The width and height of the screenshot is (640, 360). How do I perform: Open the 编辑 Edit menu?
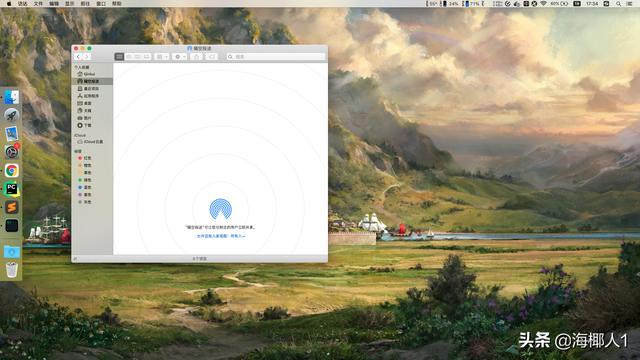[x=54, y=4]
